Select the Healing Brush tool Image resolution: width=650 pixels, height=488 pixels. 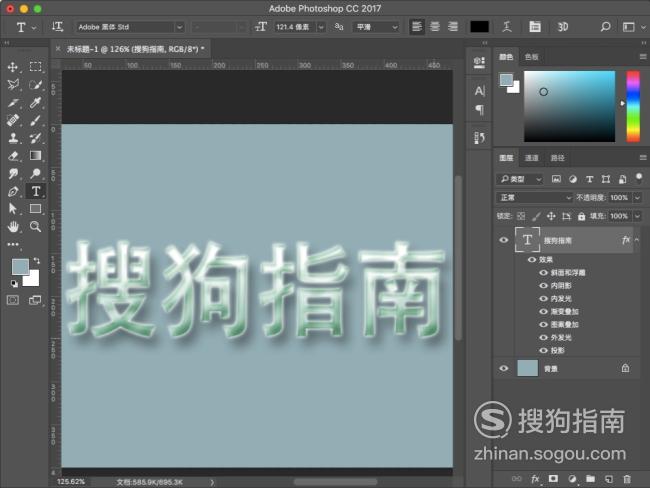13,120
